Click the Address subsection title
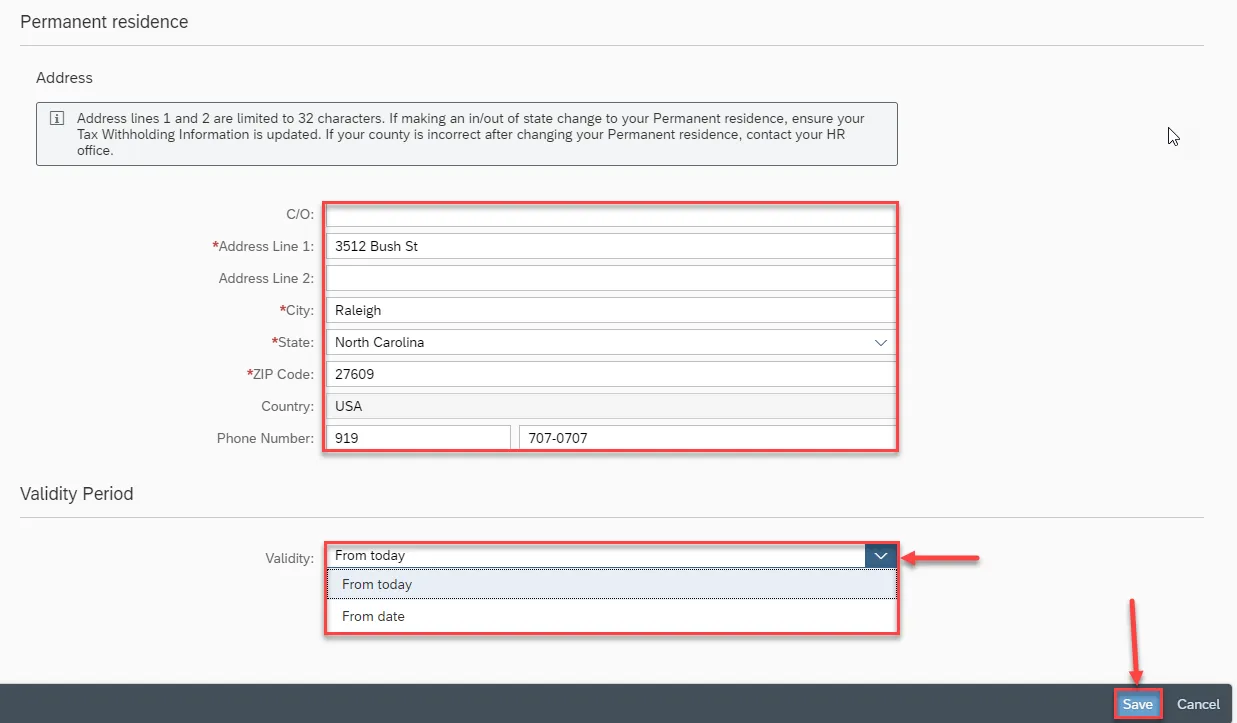 pyautogui.click(x=64, y=77)
